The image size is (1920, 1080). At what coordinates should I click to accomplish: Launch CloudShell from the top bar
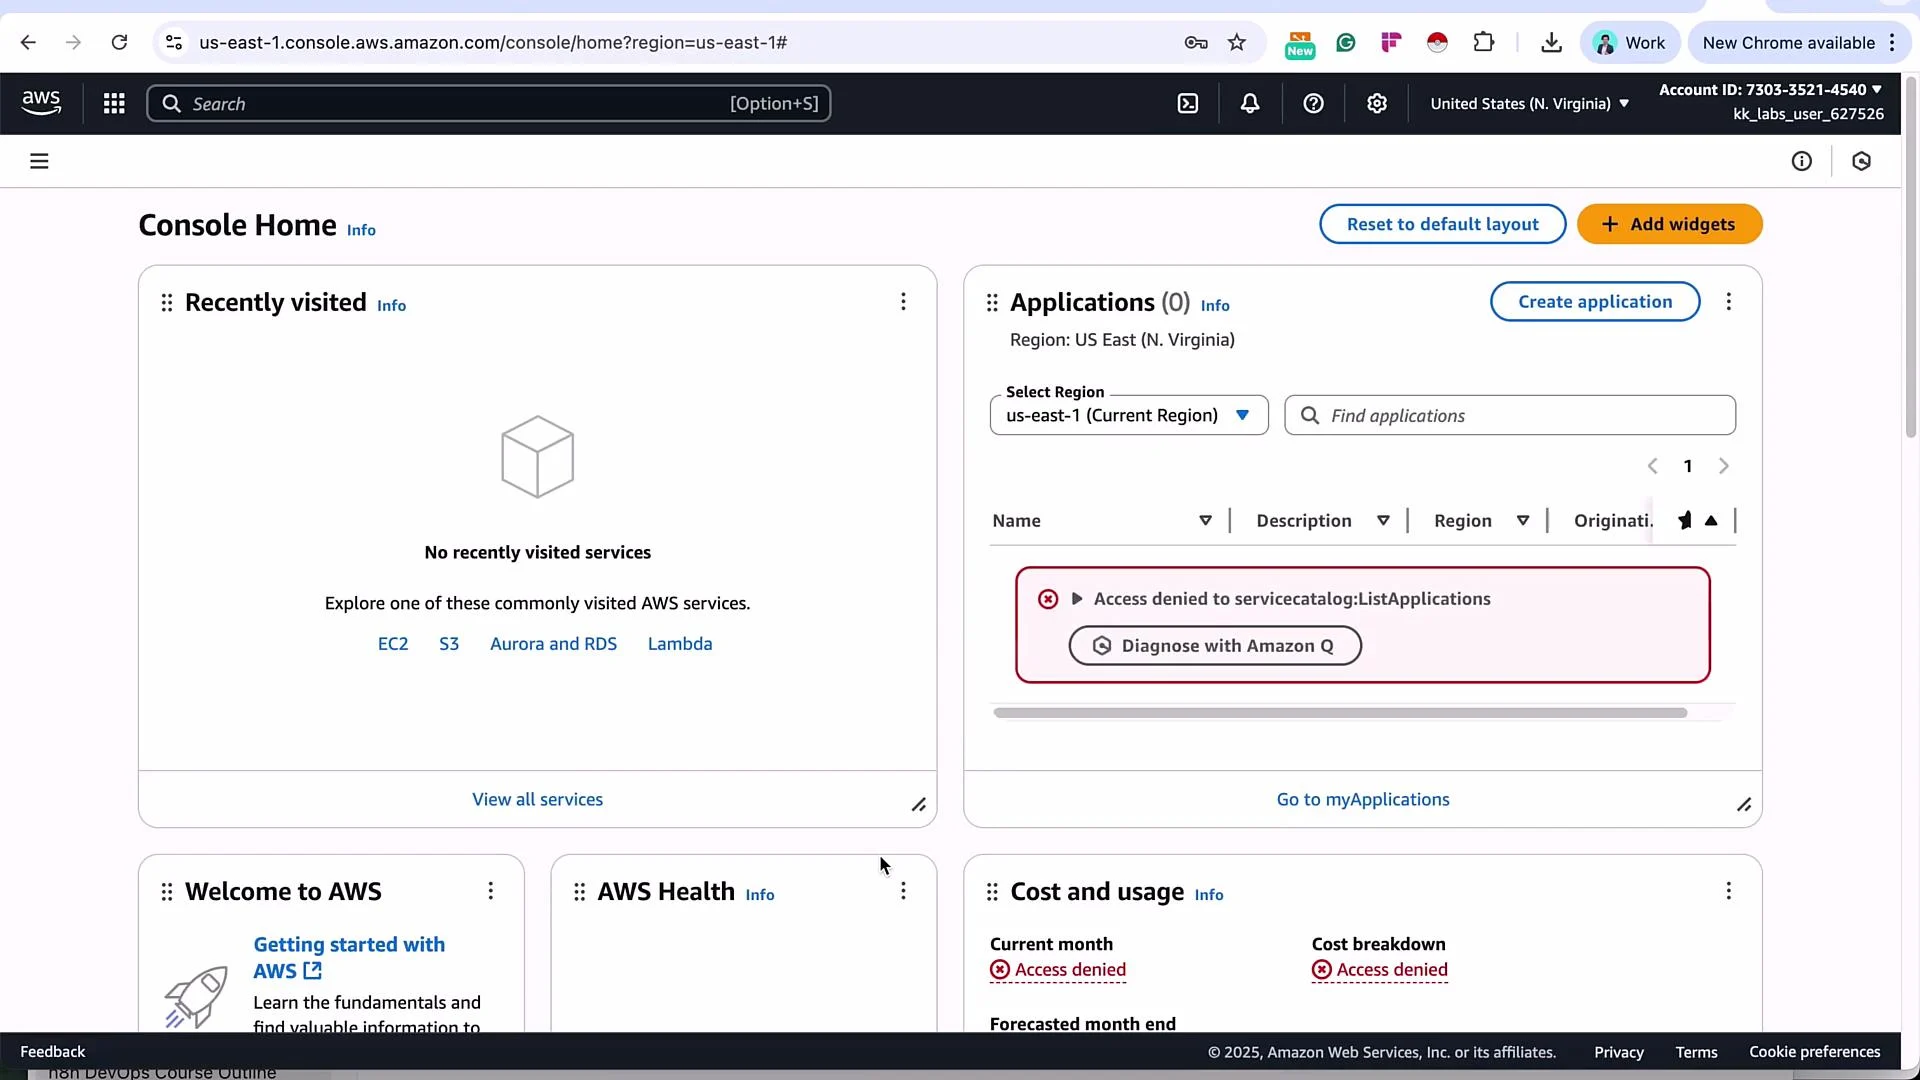[1188, 103]
